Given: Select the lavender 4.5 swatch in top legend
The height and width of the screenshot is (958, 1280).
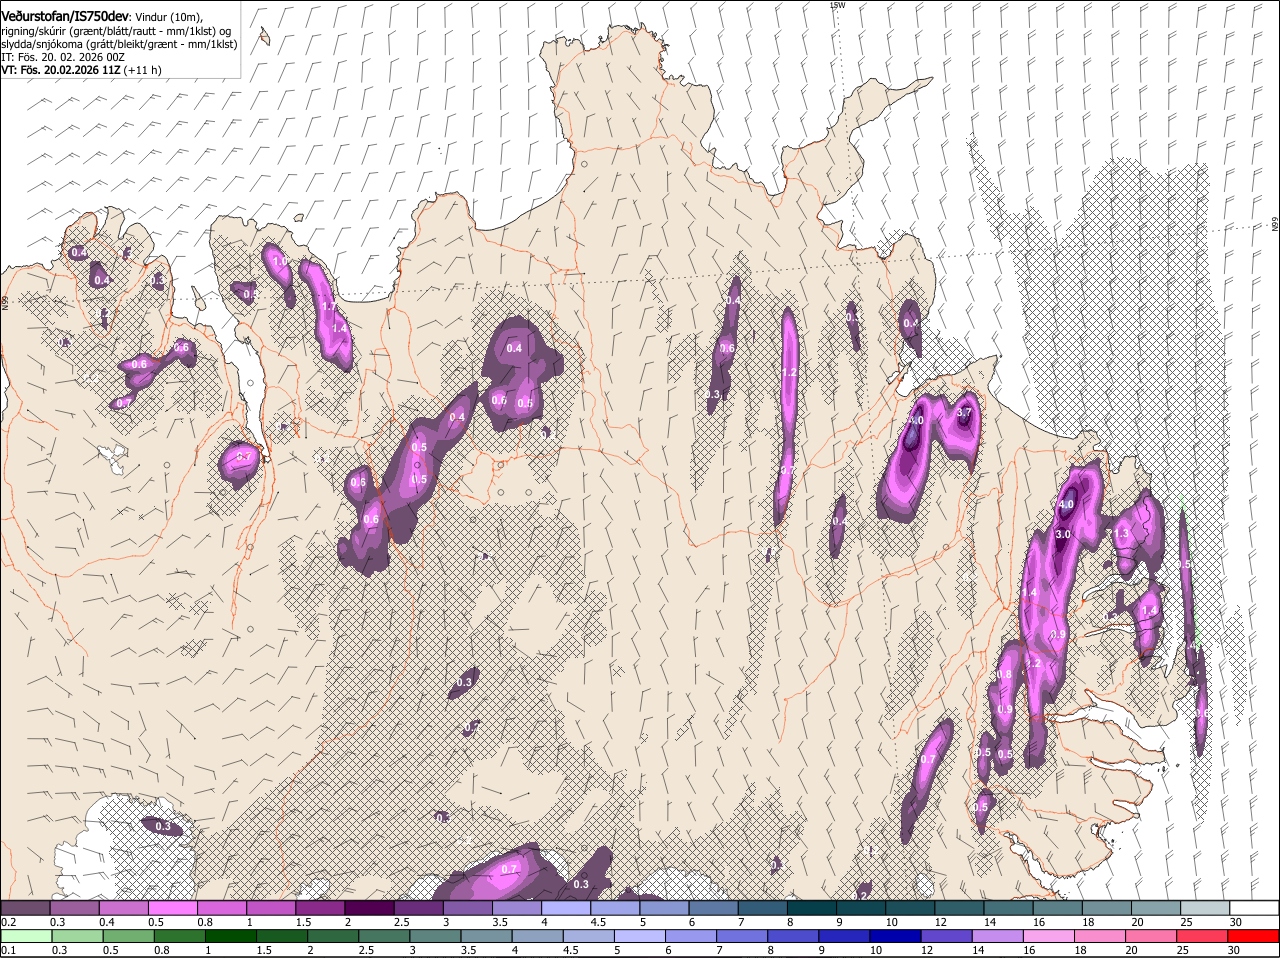Looking at the screenshot, I should coord(614,907).
